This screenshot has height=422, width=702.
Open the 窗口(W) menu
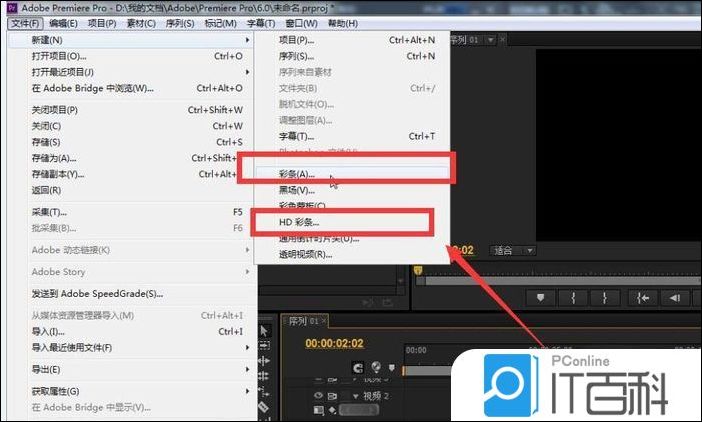click(x=301, y=23)
